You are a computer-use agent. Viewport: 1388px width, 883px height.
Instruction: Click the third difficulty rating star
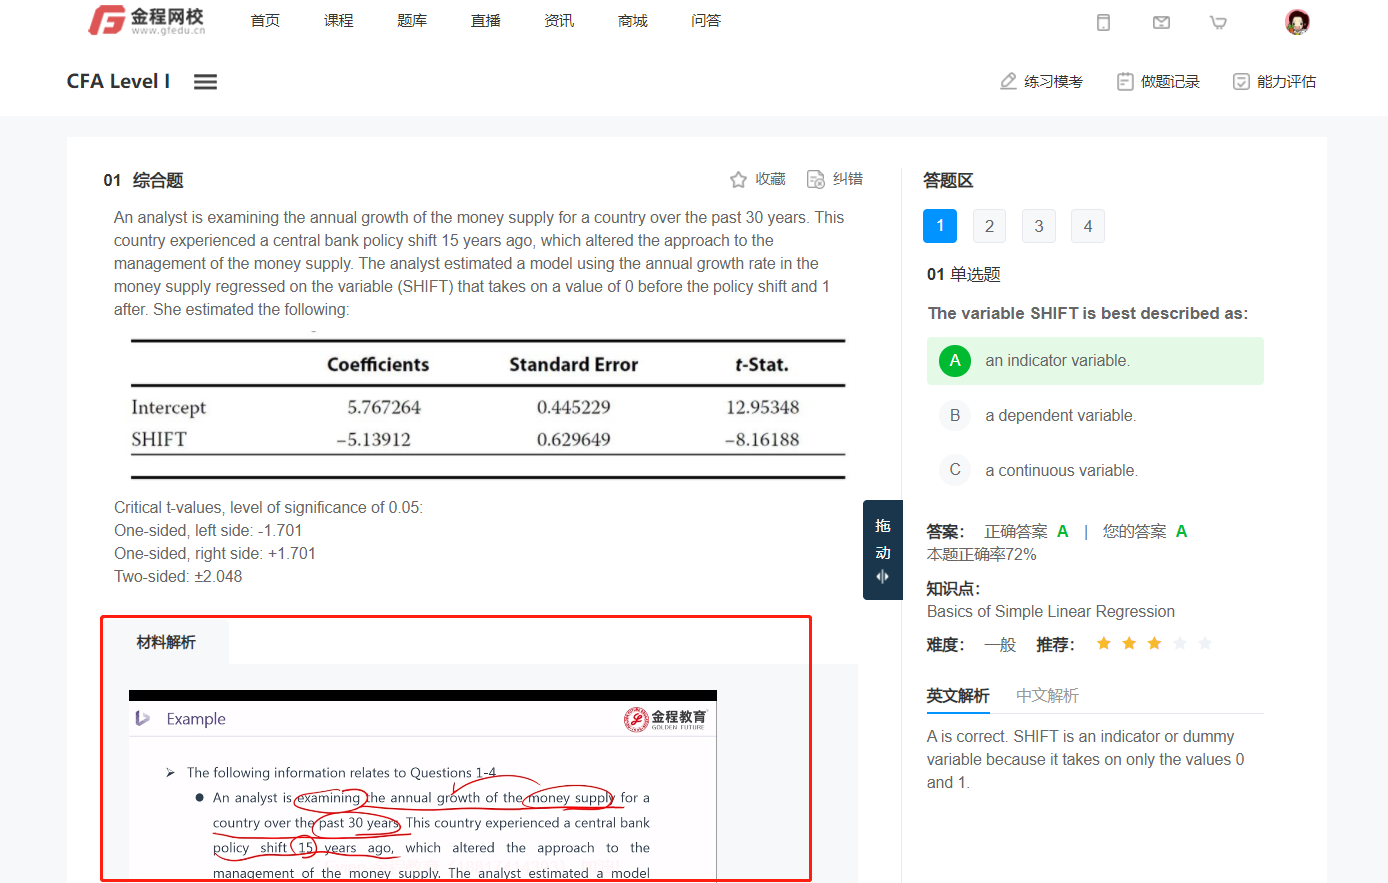(x=1154, y=644)
